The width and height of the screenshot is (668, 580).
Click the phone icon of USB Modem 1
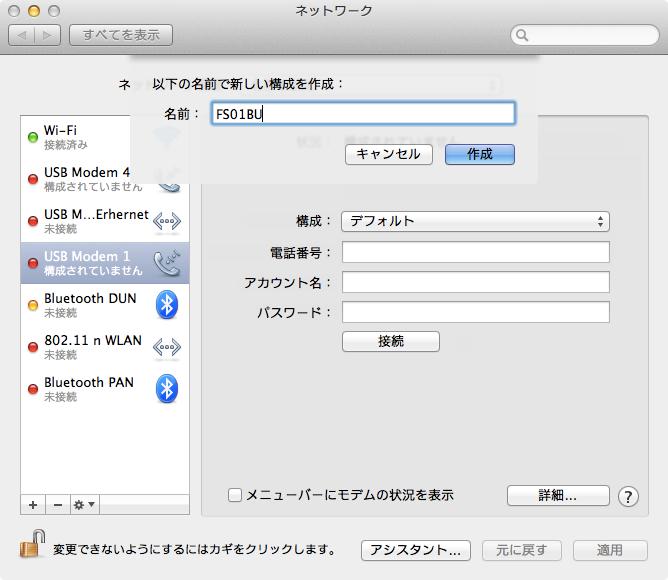(x=167, y=263)
